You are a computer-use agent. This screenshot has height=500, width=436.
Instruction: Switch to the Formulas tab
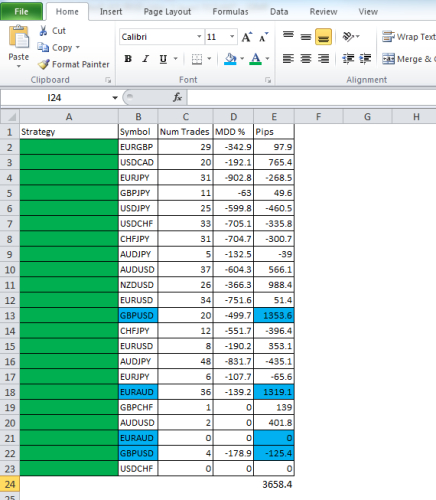(230, 12)
